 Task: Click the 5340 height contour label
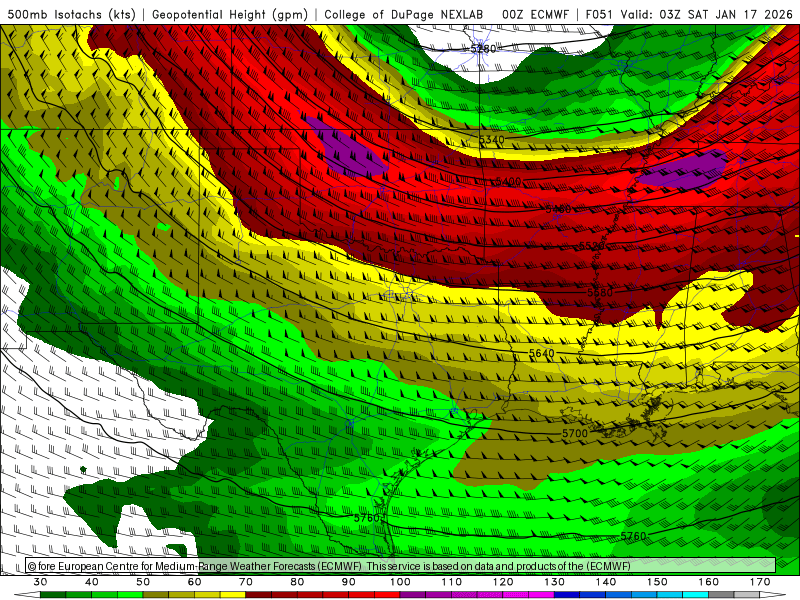pyautogui.click(x=491, y=139)
